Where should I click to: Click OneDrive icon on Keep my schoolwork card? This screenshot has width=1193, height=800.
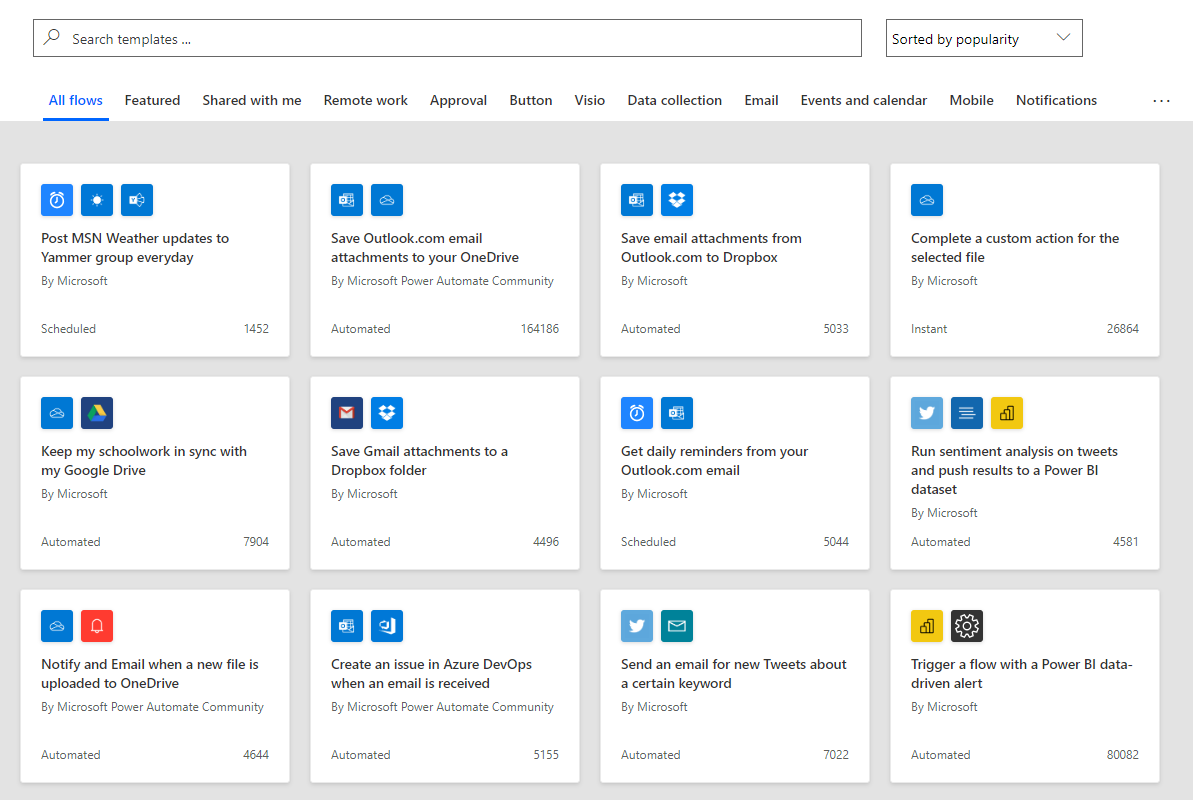point(57,413)
